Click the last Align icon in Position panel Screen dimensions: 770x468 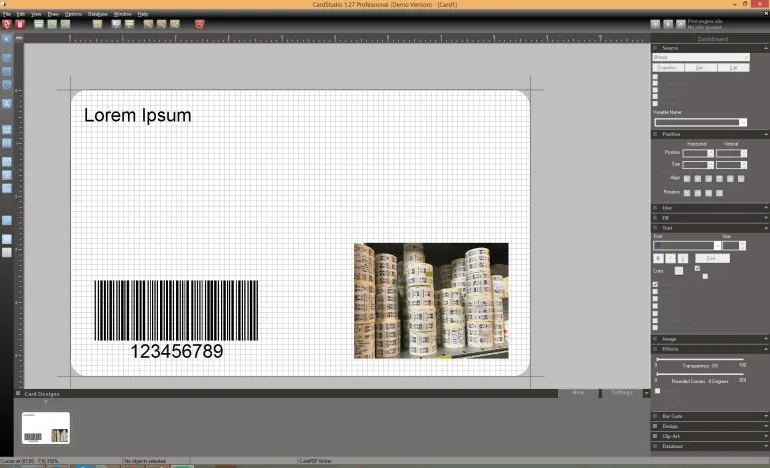point(741,179)
